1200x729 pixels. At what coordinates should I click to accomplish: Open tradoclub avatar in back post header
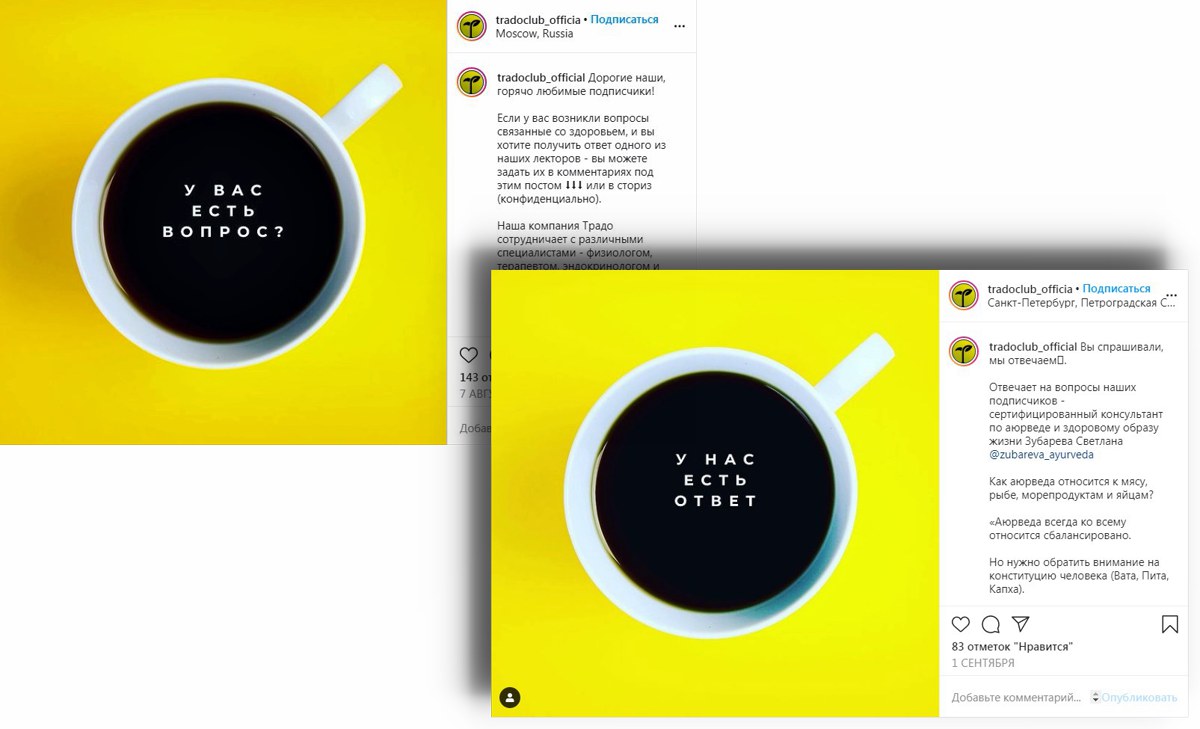point(472,26)
